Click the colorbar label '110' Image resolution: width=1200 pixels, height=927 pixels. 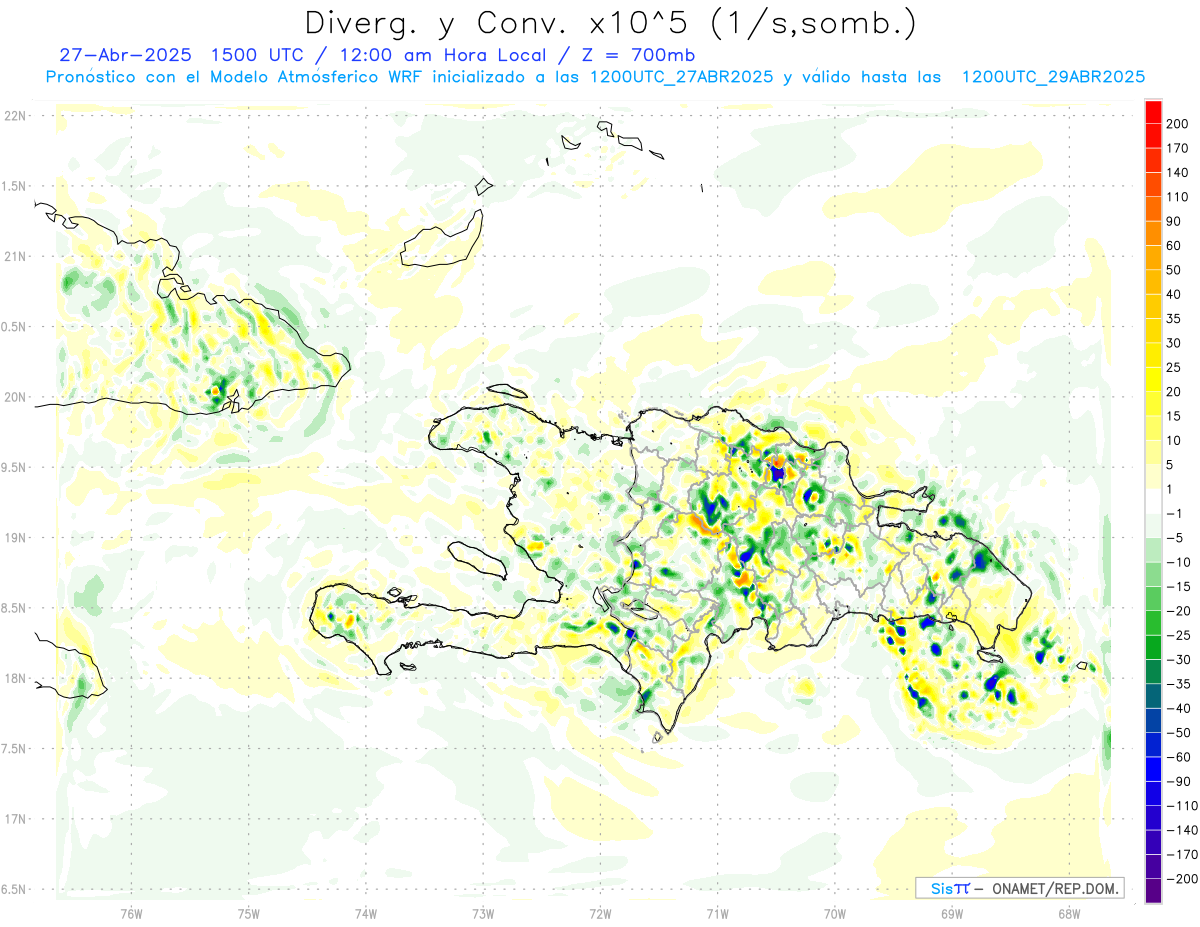pyautogui.click(x=1177, y=197)
